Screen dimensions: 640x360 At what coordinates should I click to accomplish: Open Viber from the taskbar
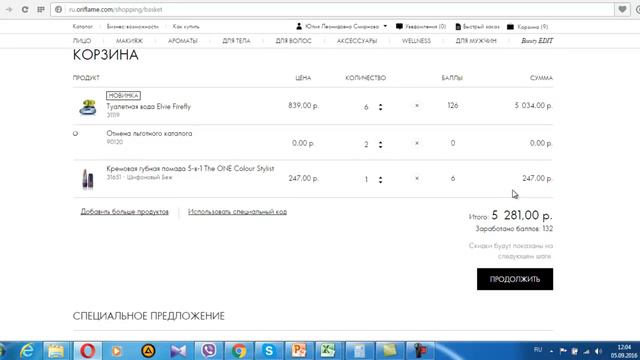pyautogui.click(x=209, y=351)
